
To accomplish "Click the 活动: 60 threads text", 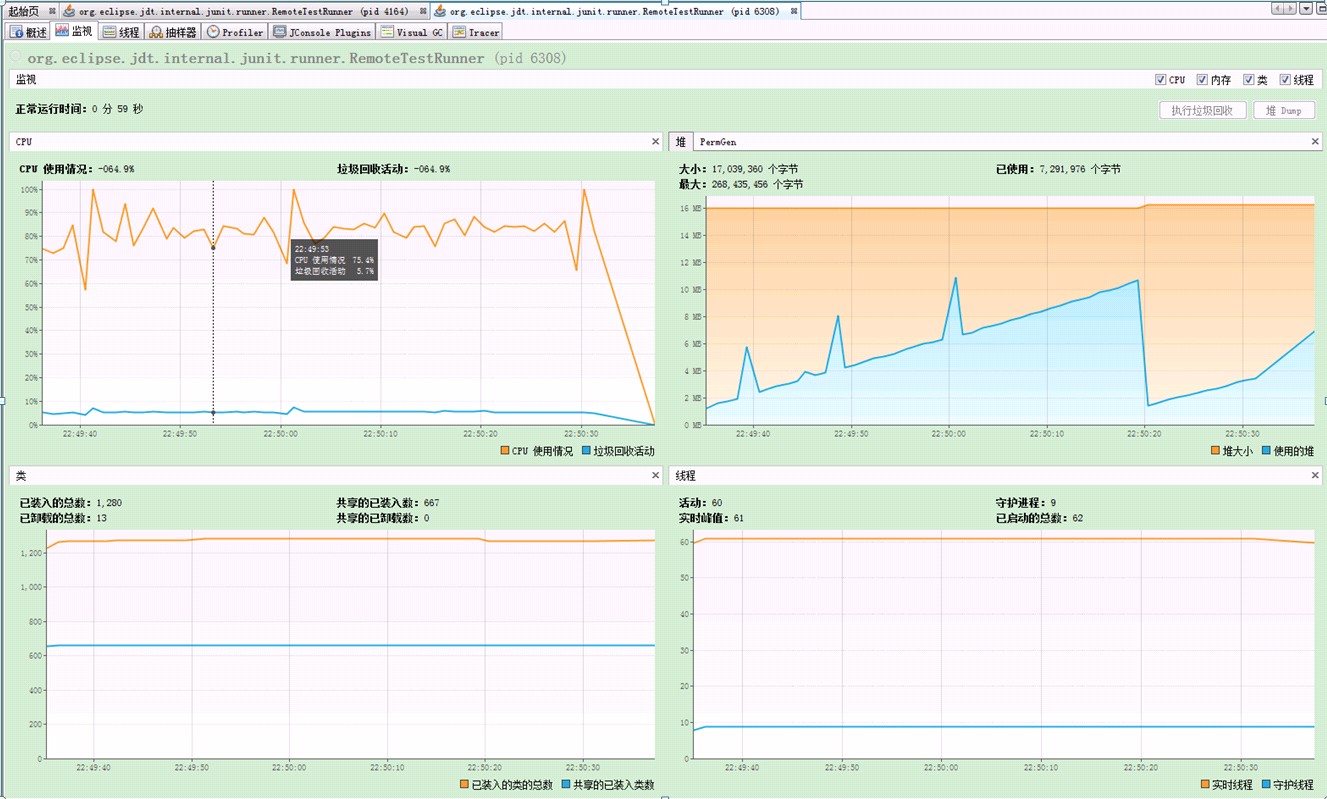I will click(x=701, y=503).
